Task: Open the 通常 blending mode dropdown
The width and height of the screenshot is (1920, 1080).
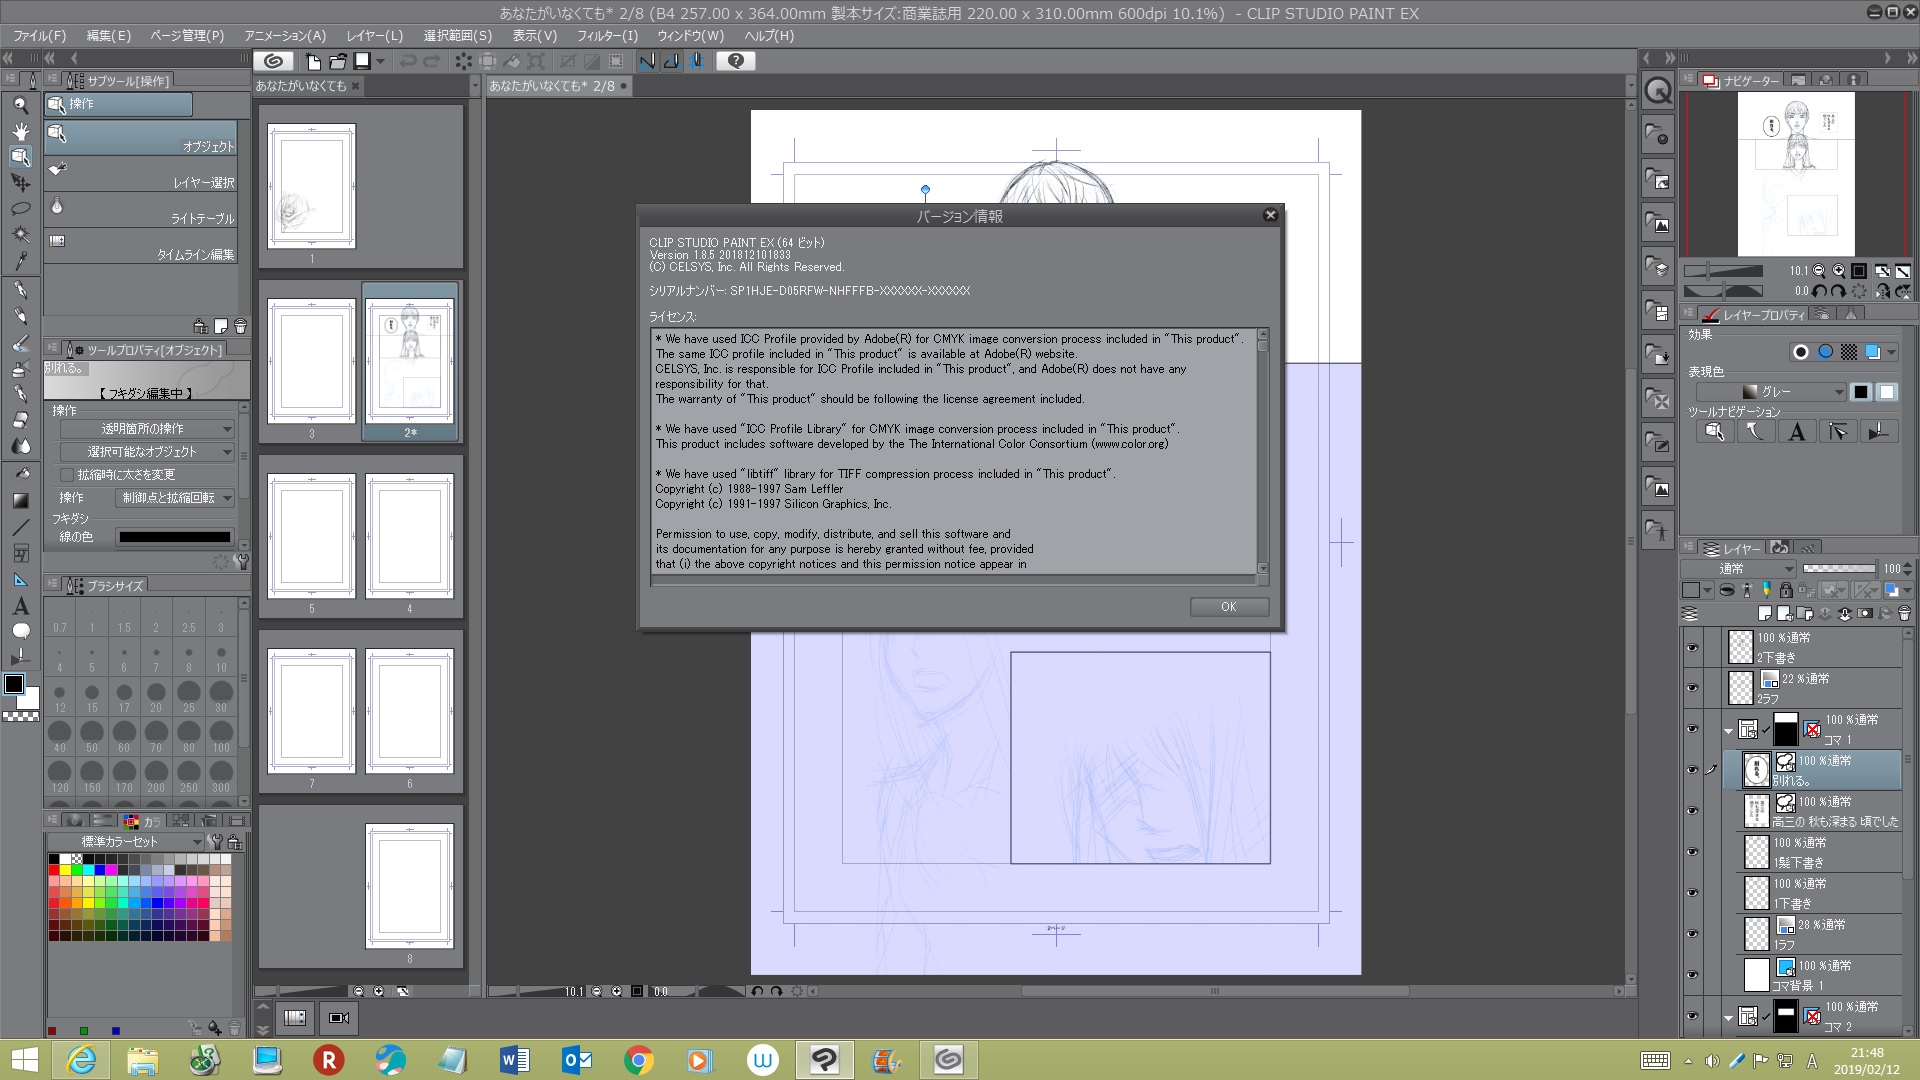Action: pos(1739,568)
